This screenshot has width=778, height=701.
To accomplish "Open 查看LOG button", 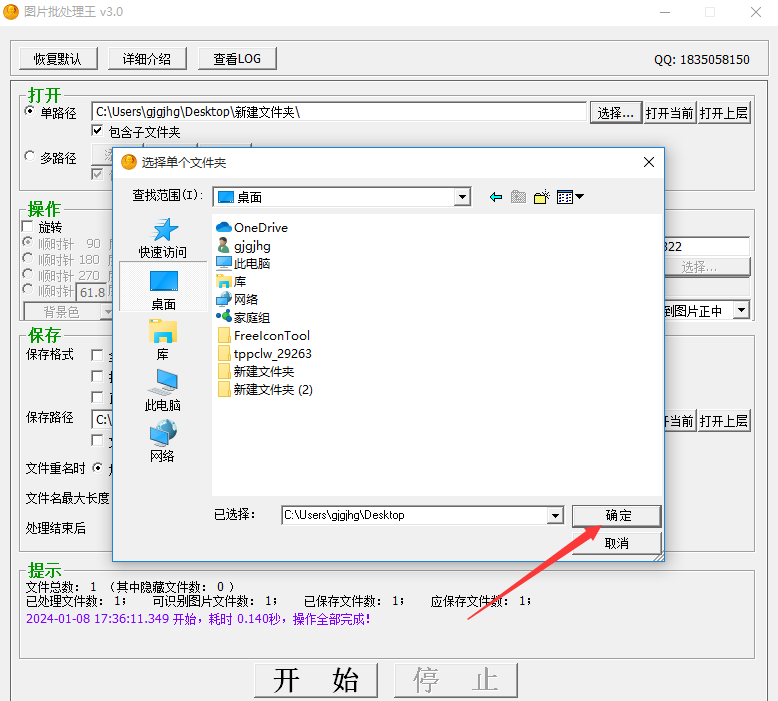I will click(237, 59).
